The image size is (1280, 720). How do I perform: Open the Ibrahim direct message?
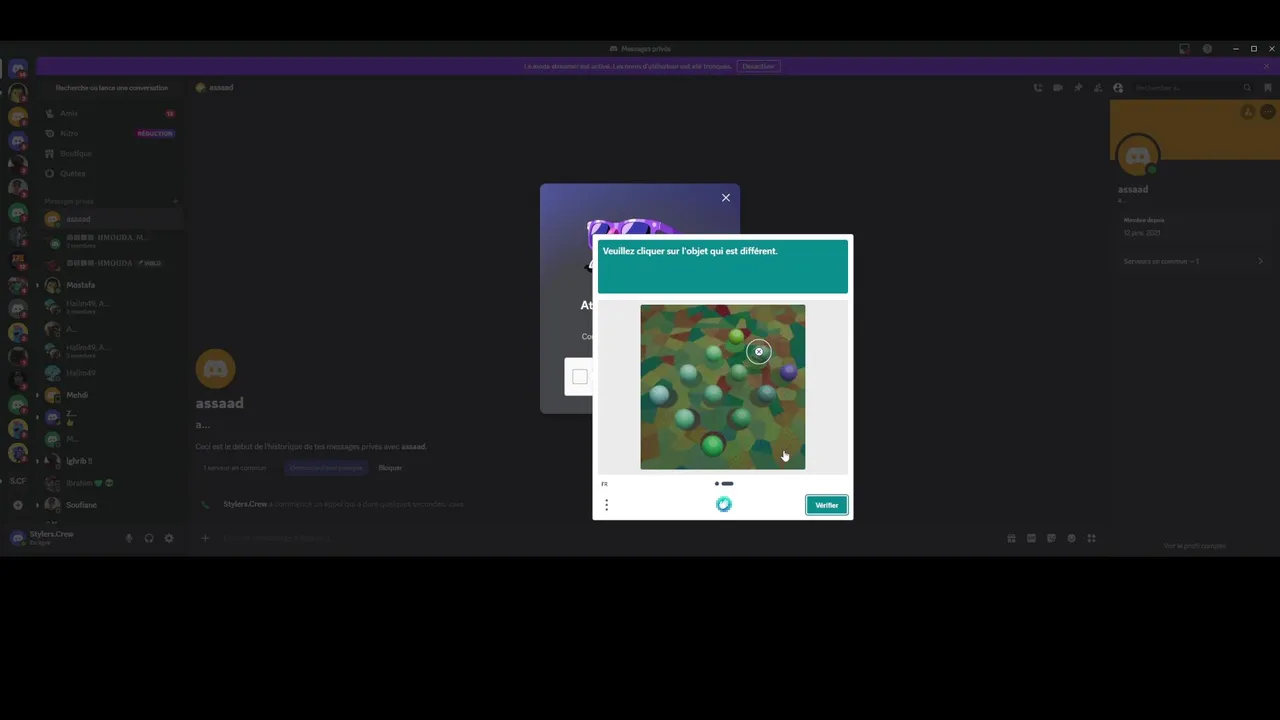(110, 483)
